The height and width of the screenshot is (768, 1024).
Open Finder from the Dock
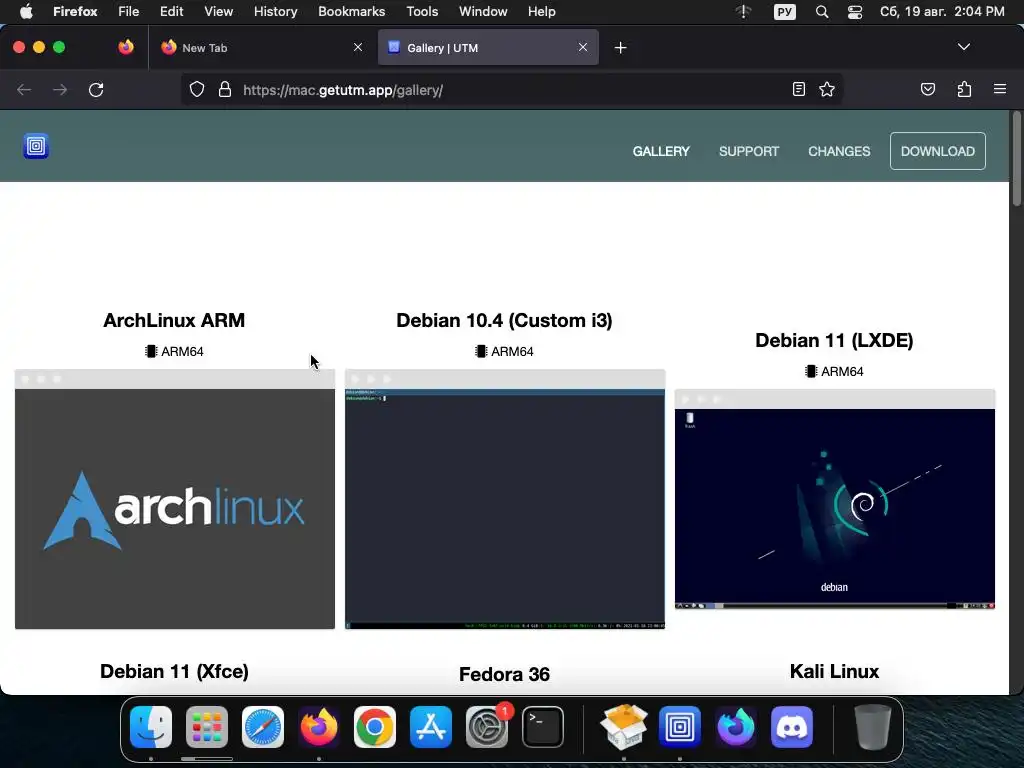(x=151, y=727)
